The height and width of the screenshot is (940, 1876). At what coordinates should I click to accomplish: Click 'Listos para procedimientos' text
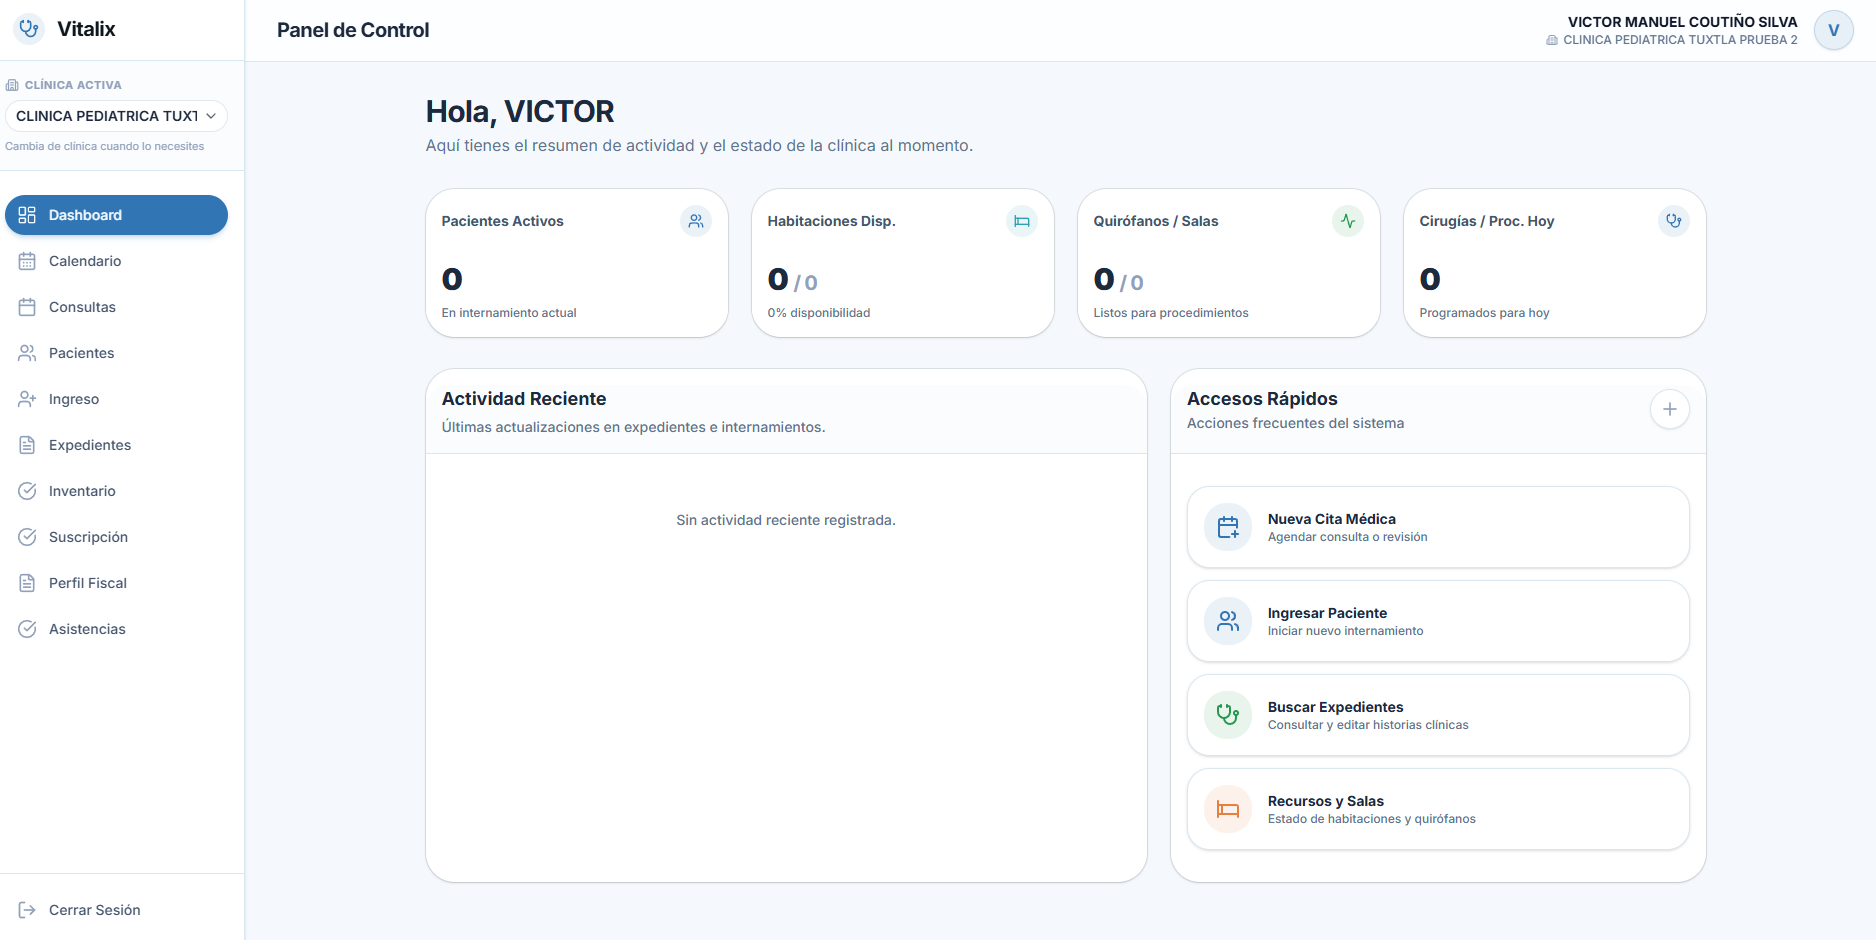coord(1171,313)
